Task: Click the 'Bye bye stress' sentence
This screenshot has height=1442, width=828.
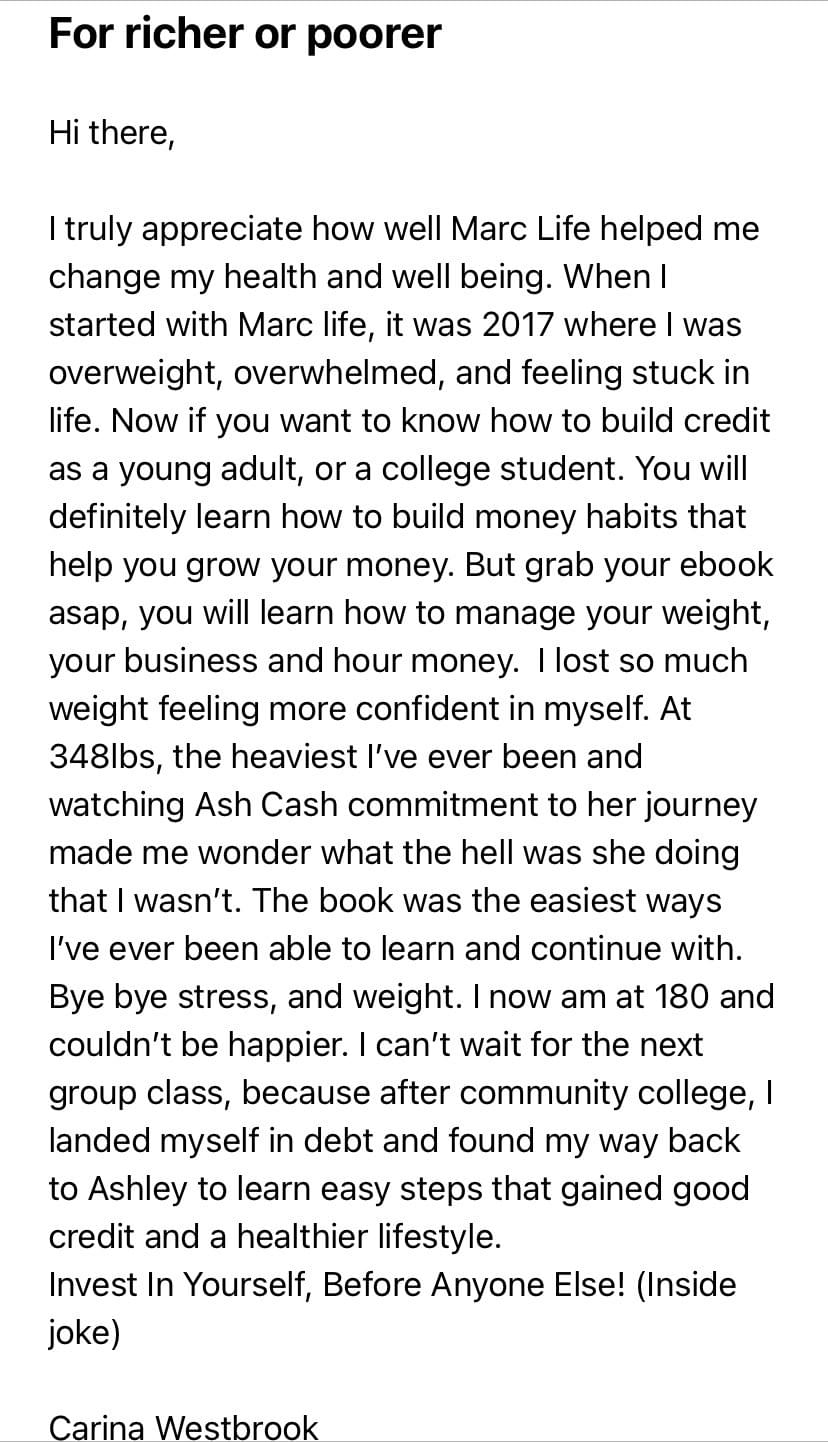Action: [166, 997]
